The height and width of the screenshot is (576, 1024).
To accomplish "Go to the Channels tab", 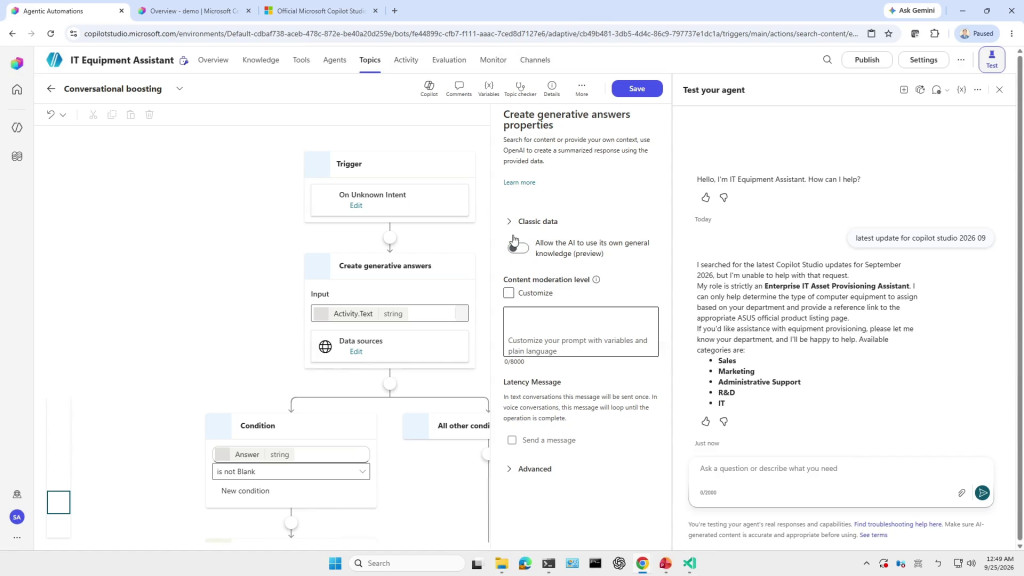I will 535,59.
